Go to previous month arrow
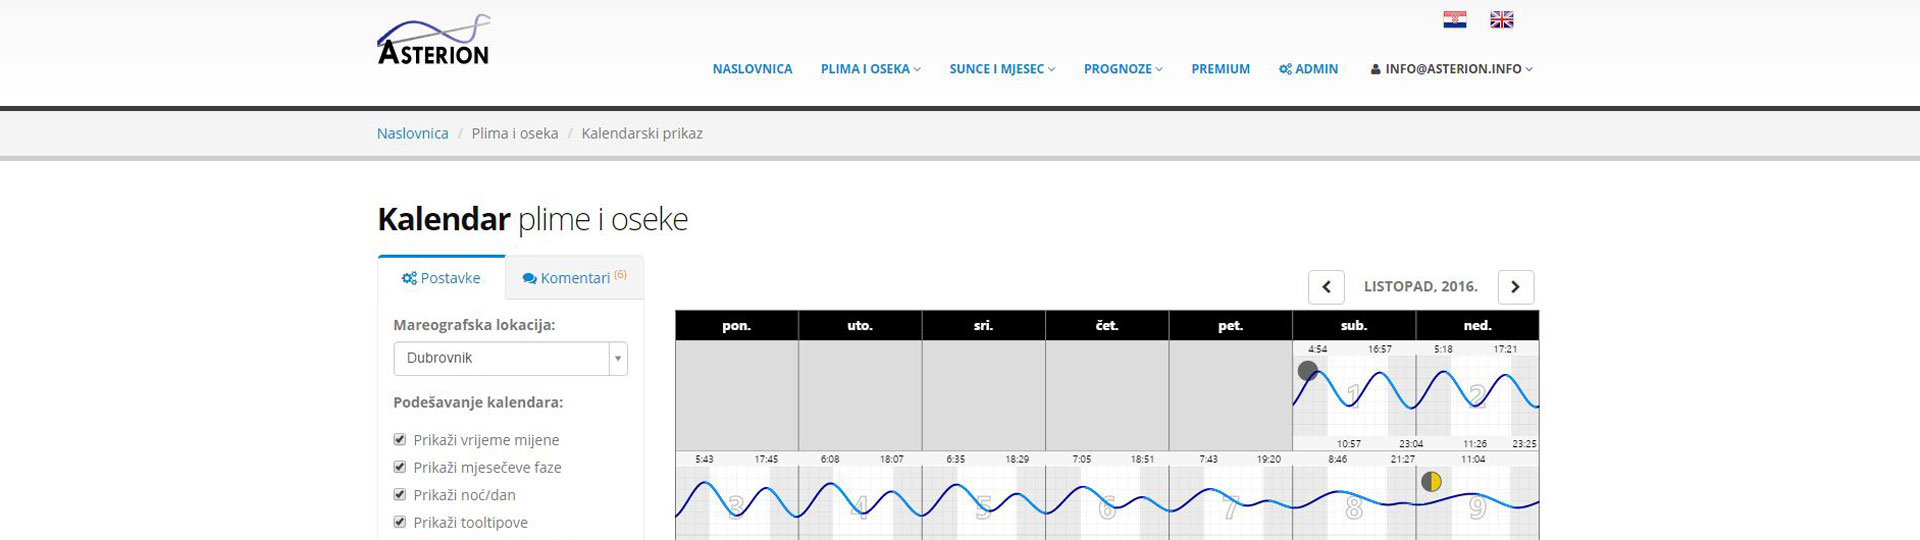This screenshot has height=540, width=1920. point(1326,287)
